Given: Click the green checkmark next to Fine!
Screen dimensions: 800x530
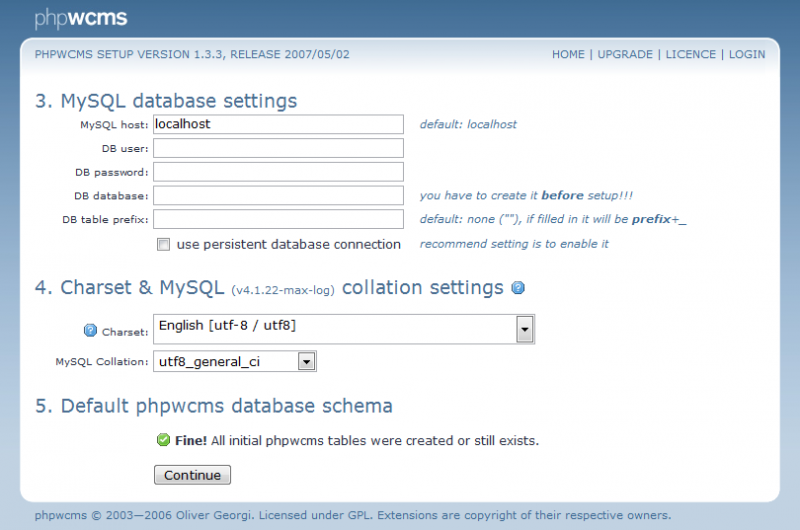Looking at the screenshot, I should click(x=163, y=440).
